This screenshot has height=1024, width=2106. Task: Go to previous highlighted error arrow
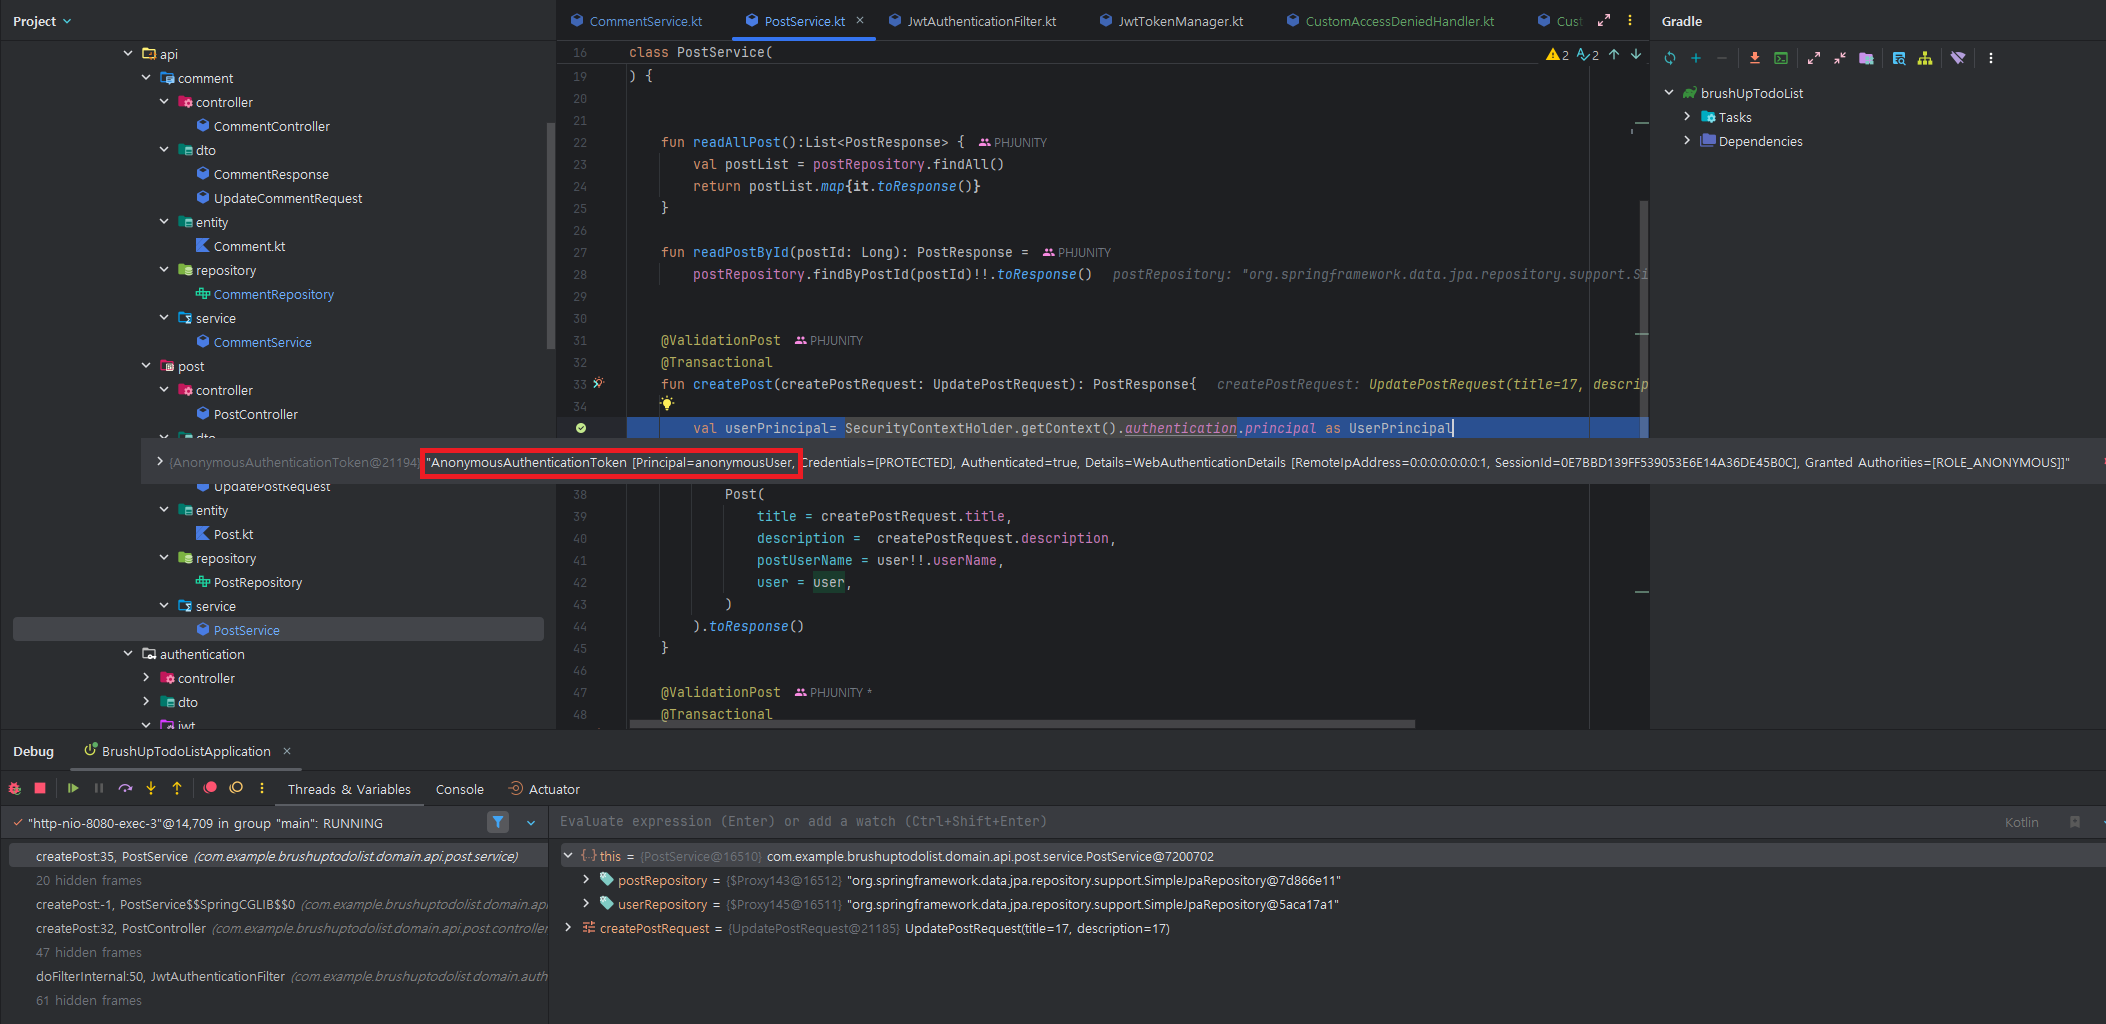(x=1614, y=54)
